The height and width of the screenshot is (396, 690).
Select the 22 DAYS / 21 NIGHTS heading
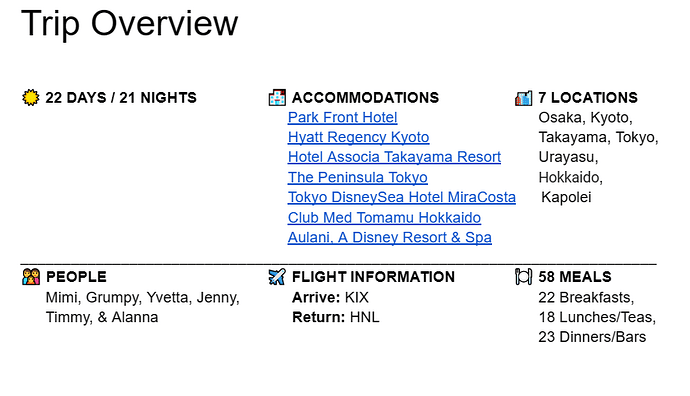pyautogui.click(x=121, y=98)
